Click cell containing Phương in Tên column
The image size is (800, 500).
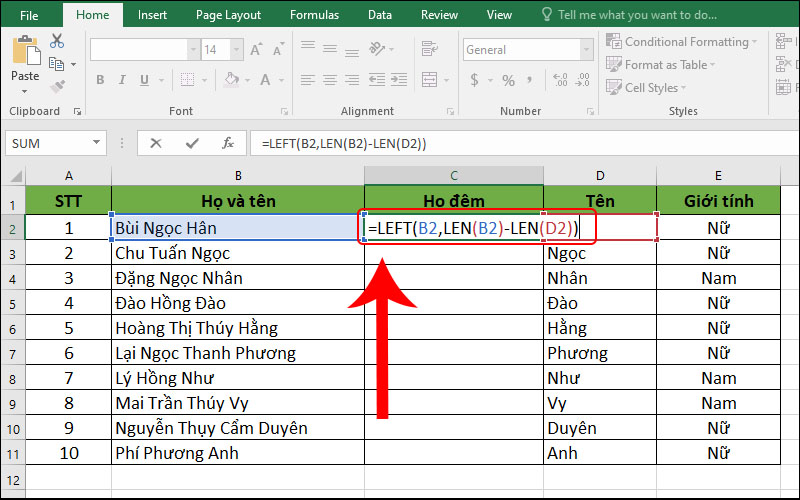click(600, 353)
